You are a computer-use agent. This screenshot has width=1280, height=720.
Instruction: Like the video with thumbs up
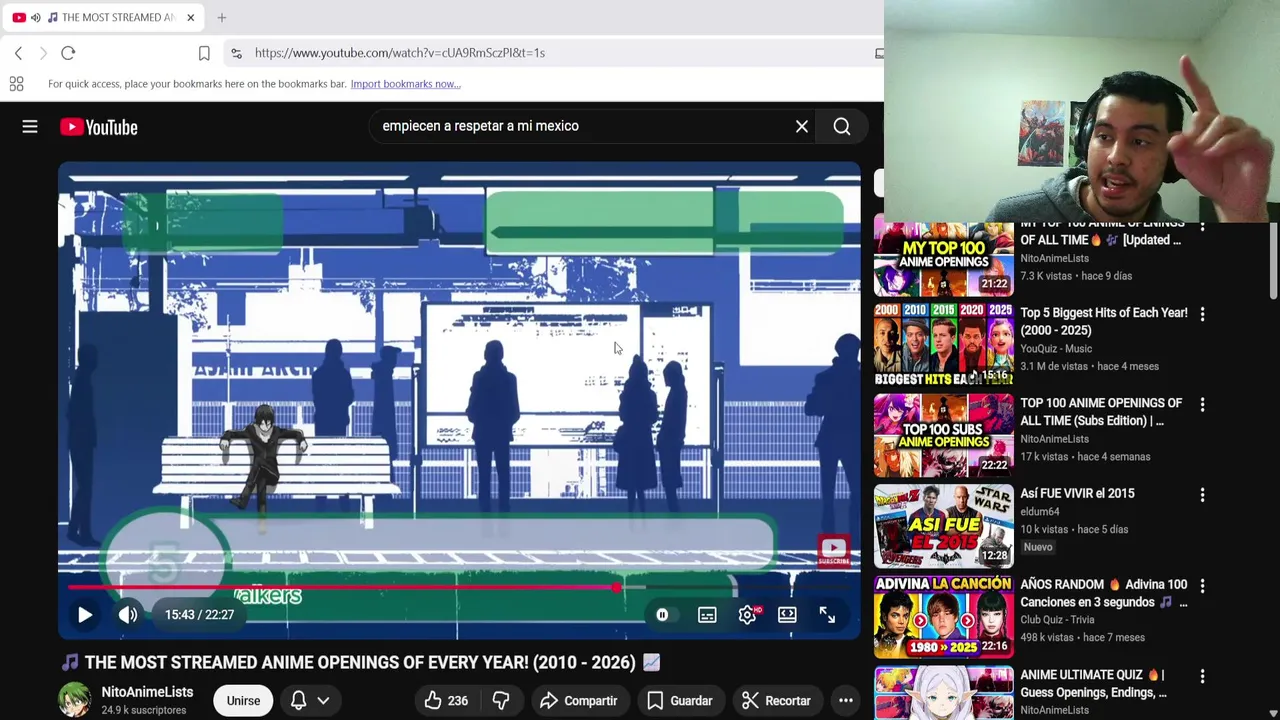click(x=446, y=701)
